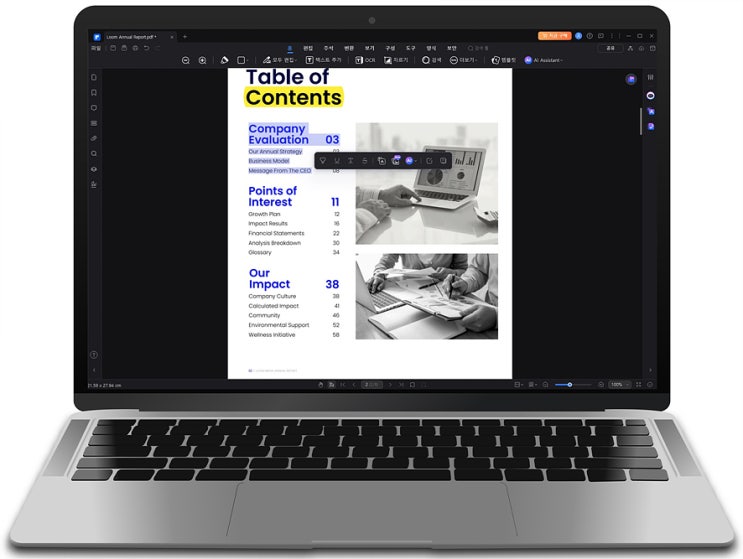This screenshot has height=559, width=743.
Task: Toggle fullscreen mode icon in status bar
Action: tap(638, 385)
